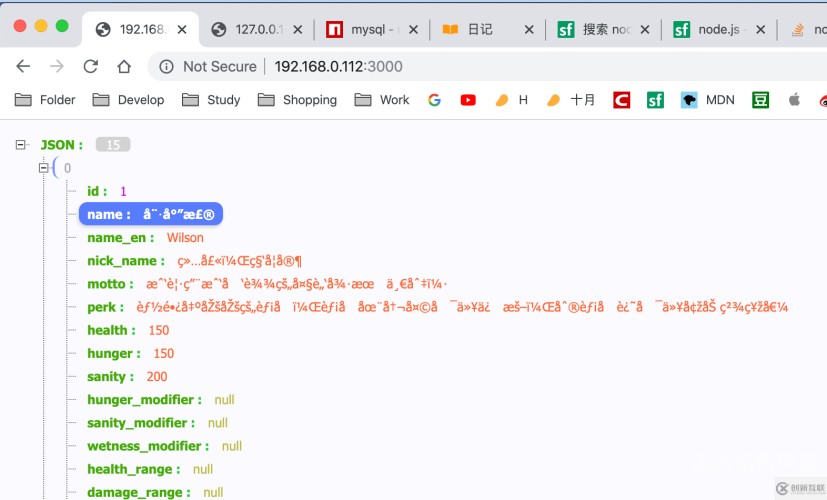Viewport: 827px width, 500px height.
Task: Open the Folder bookmarks folder
Action: coord(45,100)
